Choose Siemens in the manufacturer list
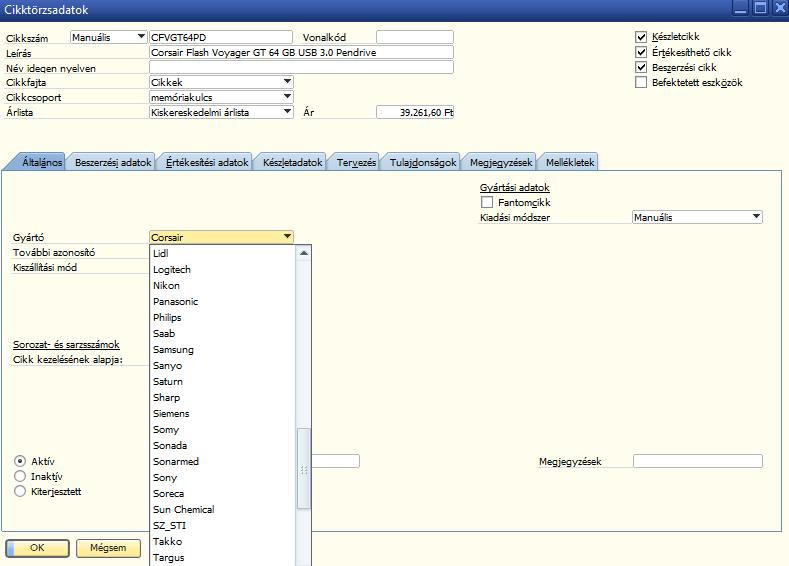789x566 pixels. click(x=223, y=414)
